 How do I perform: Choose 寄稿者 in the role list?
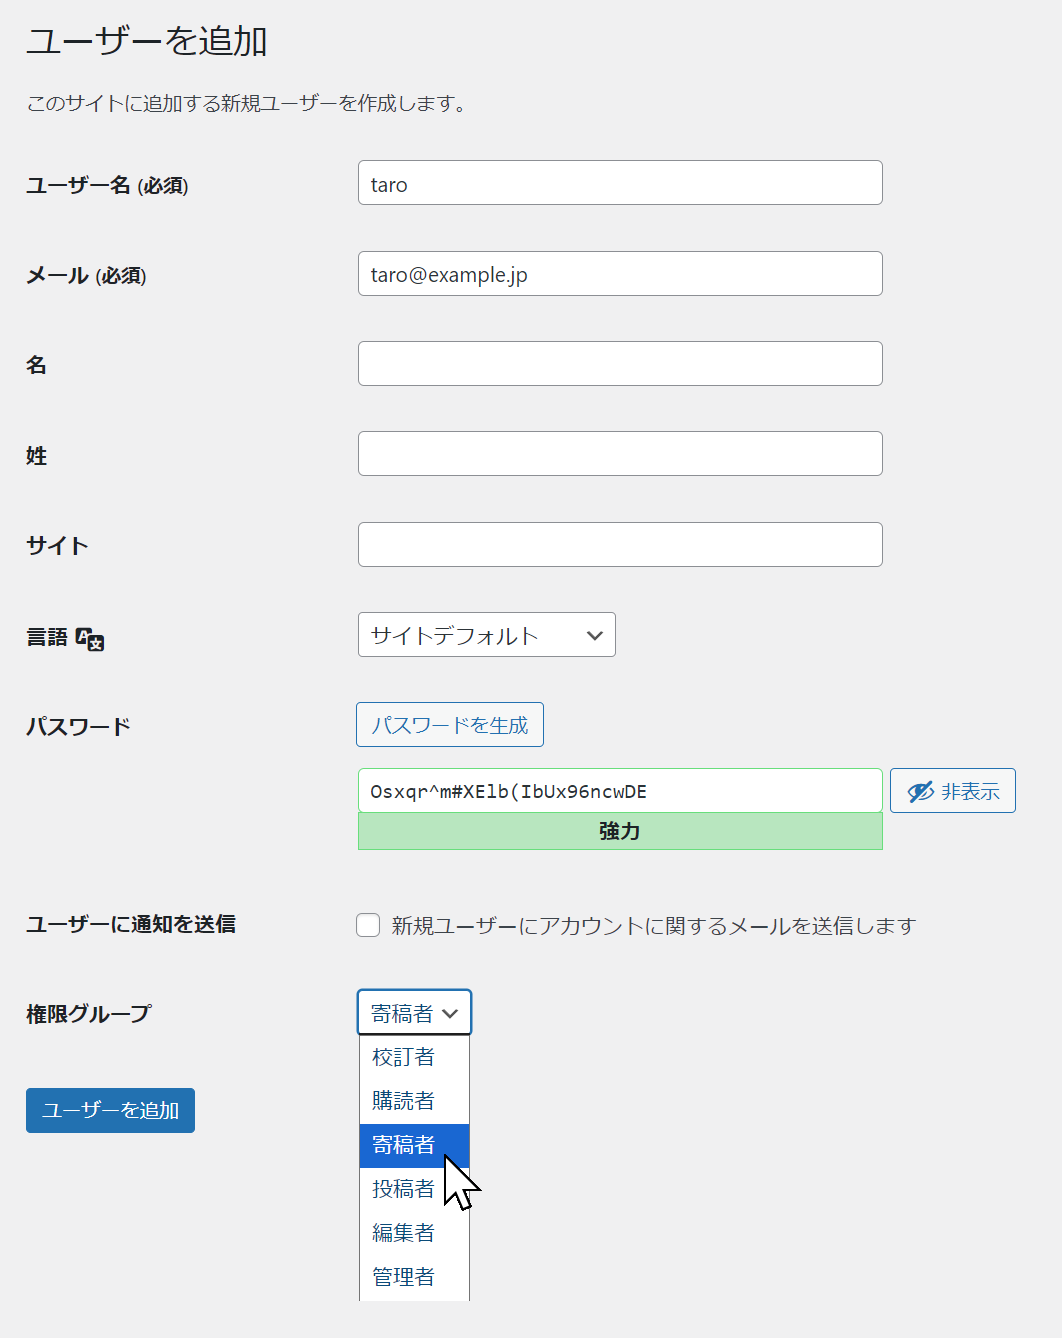pyautogui.click(x=404, y=1145)
